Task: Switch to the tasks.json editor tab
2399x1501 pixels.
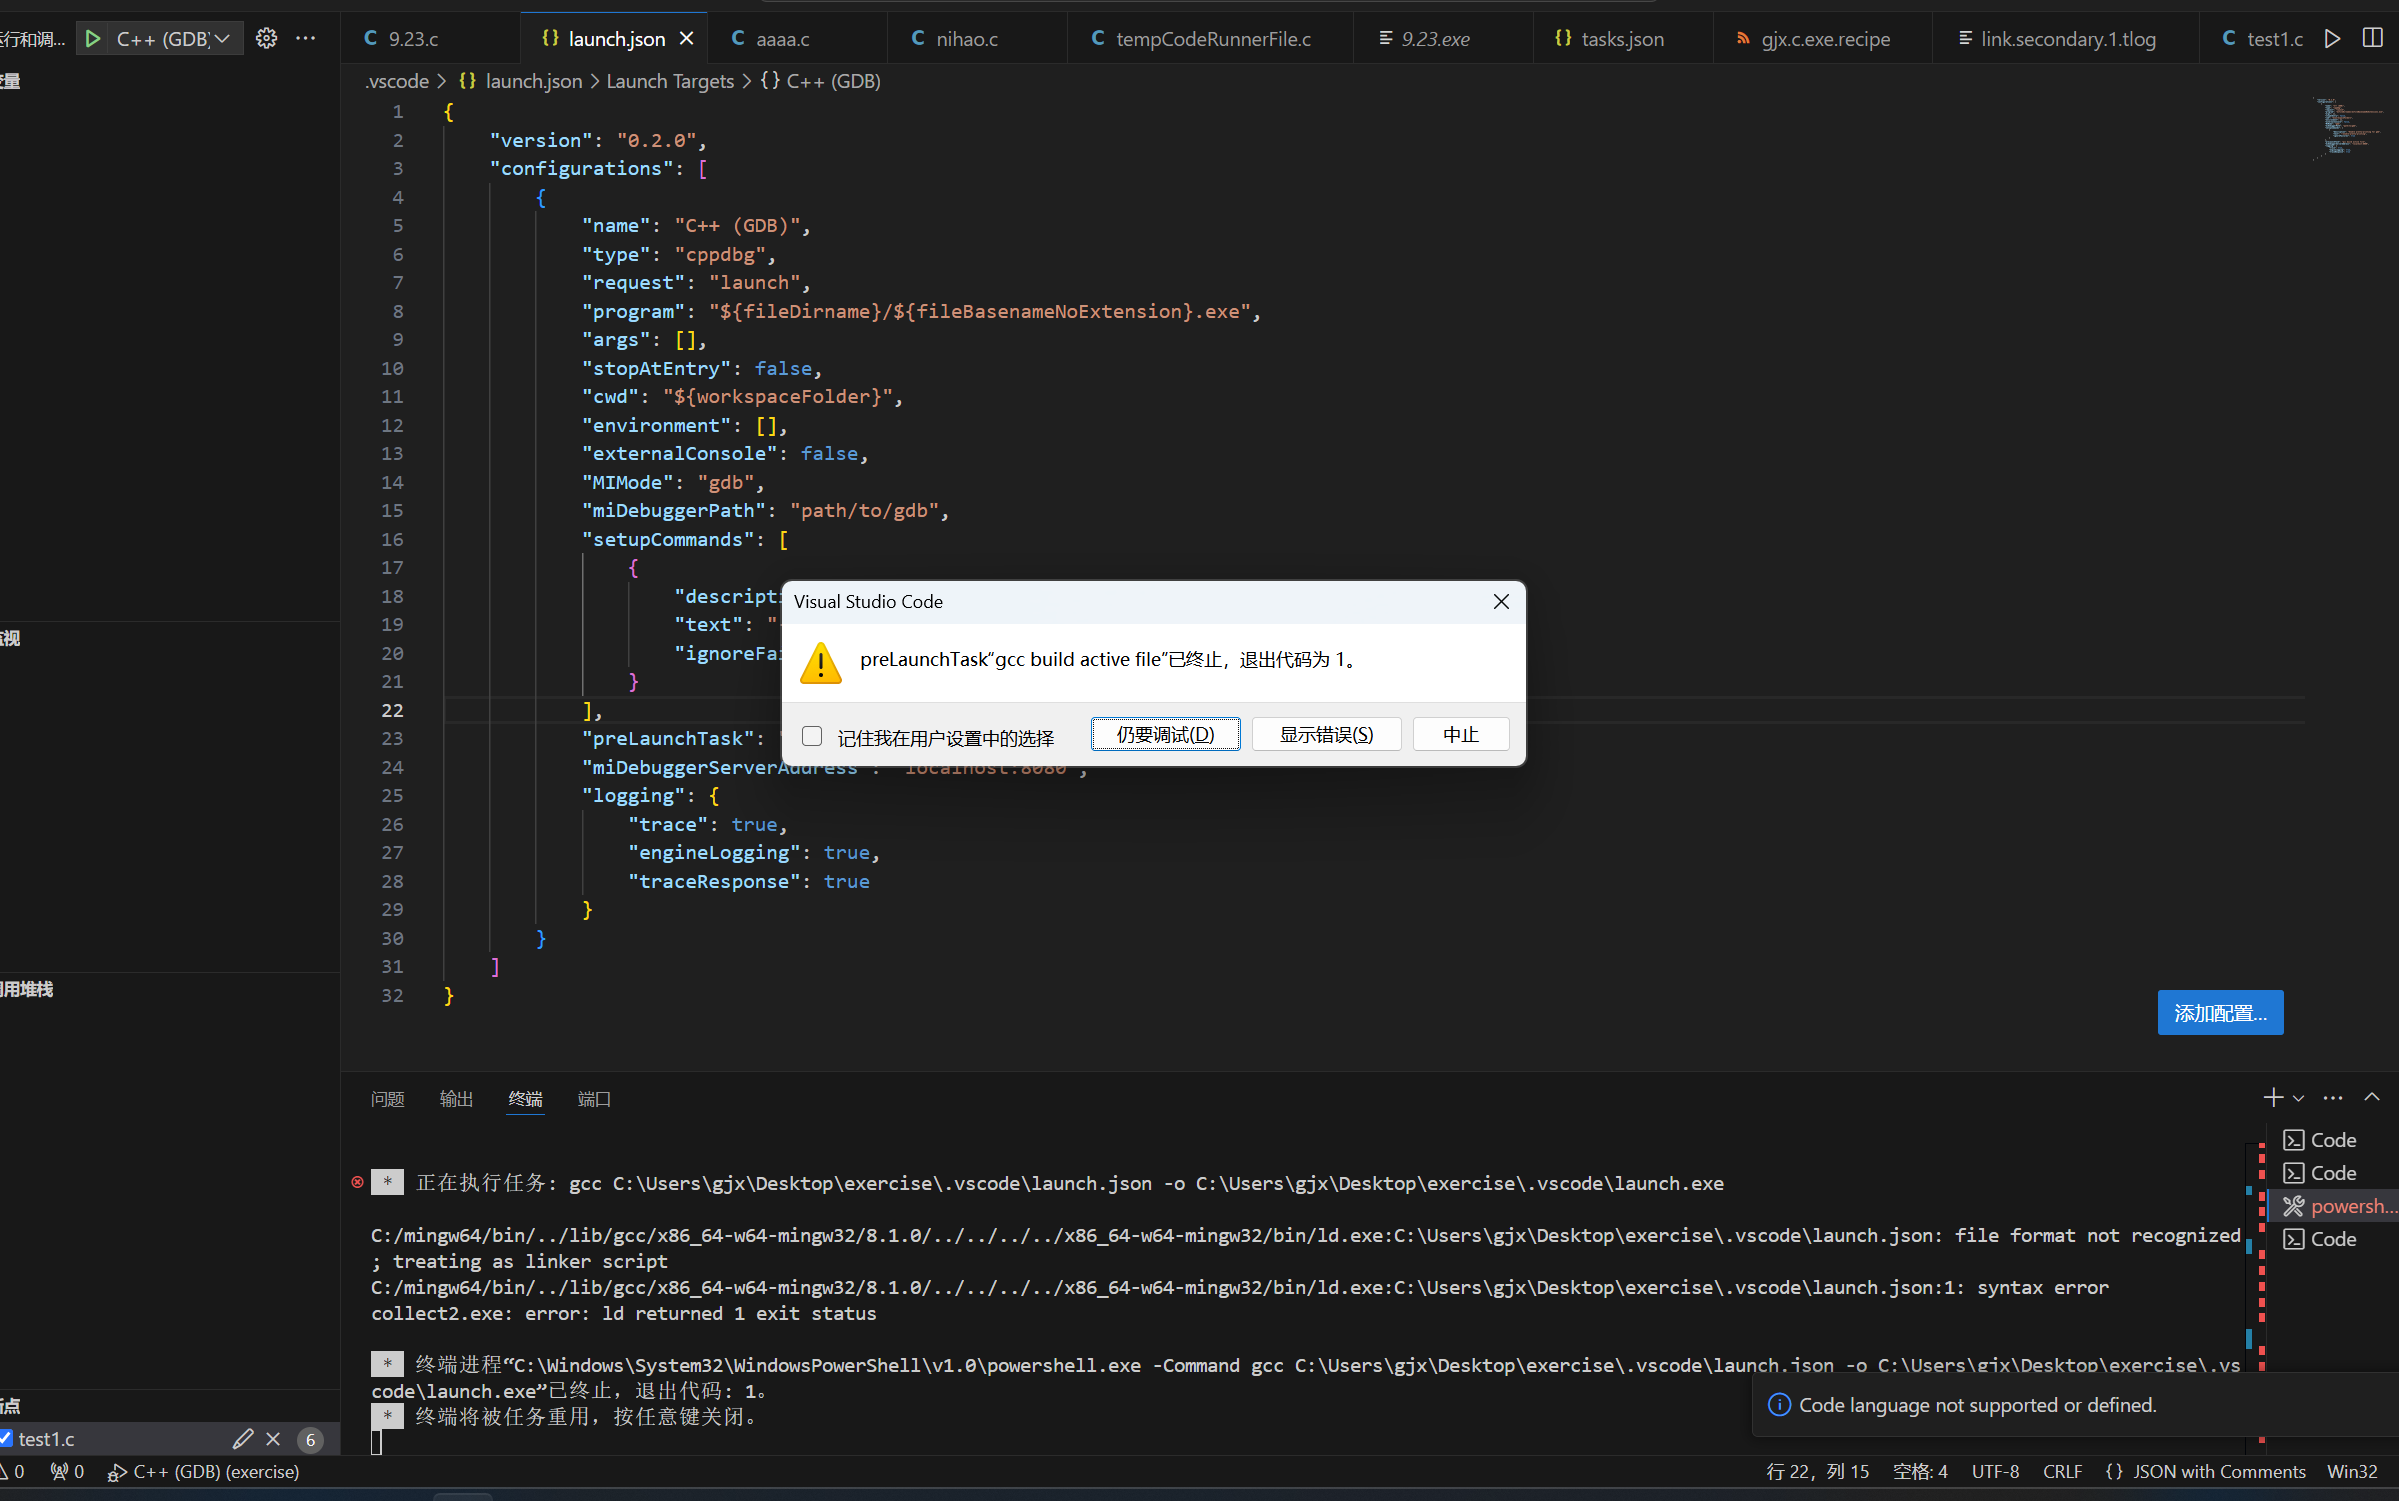Action: (1621, 39)
